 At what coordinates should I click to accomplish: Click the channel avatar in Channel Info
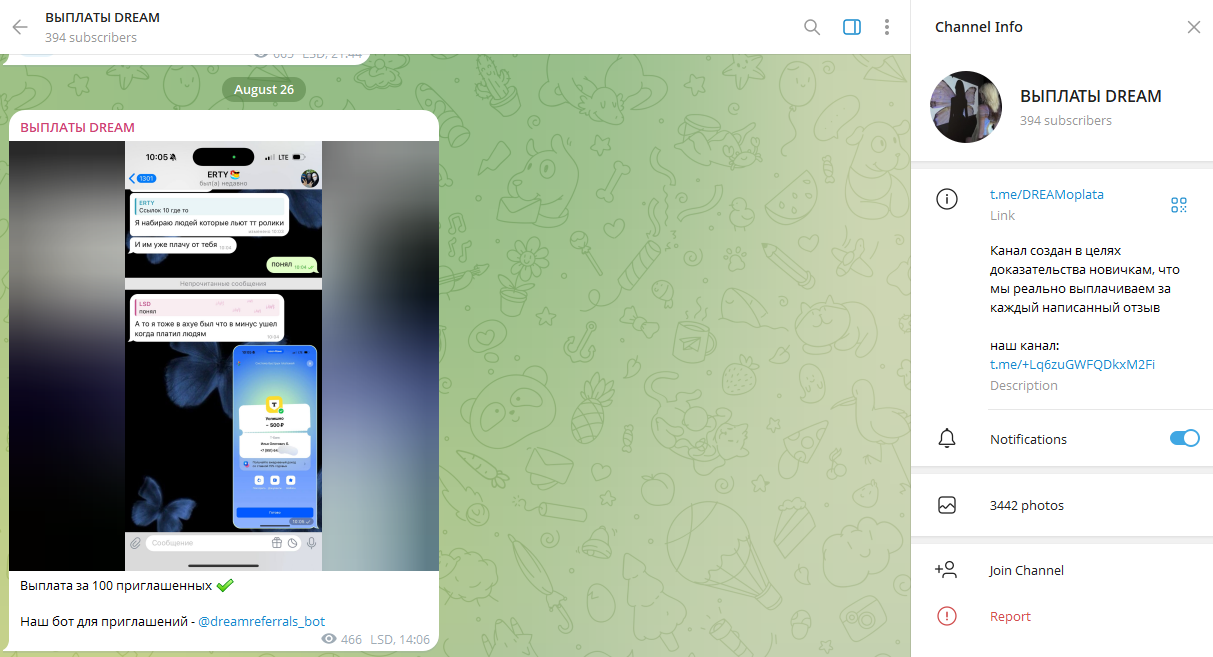click(966, 107)
